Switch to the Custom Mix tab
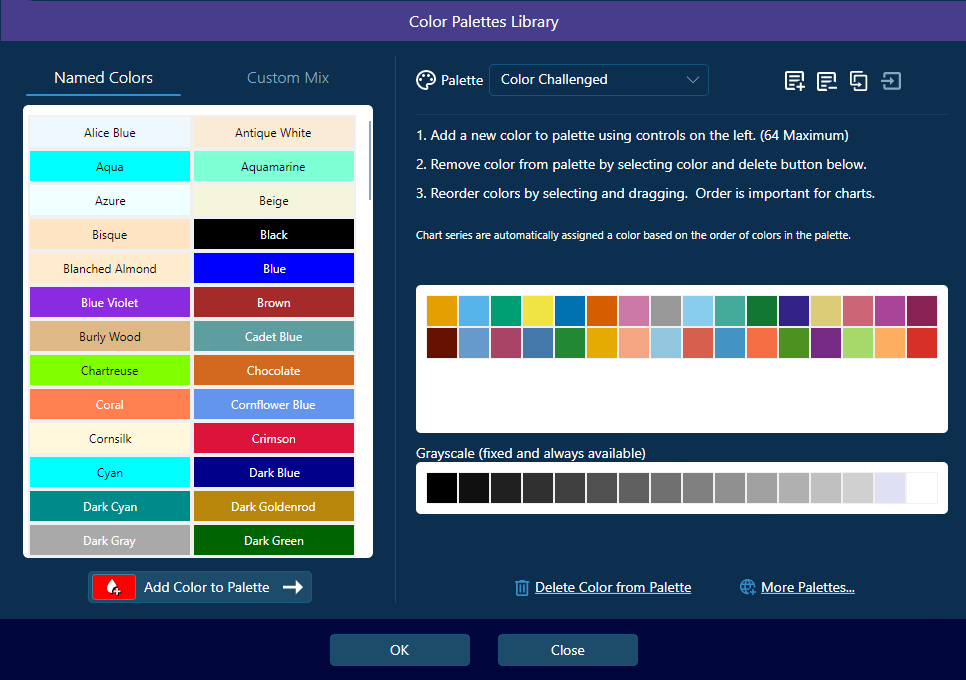The height and width of the screenshot is (680, 966). (x=288, y=78)
